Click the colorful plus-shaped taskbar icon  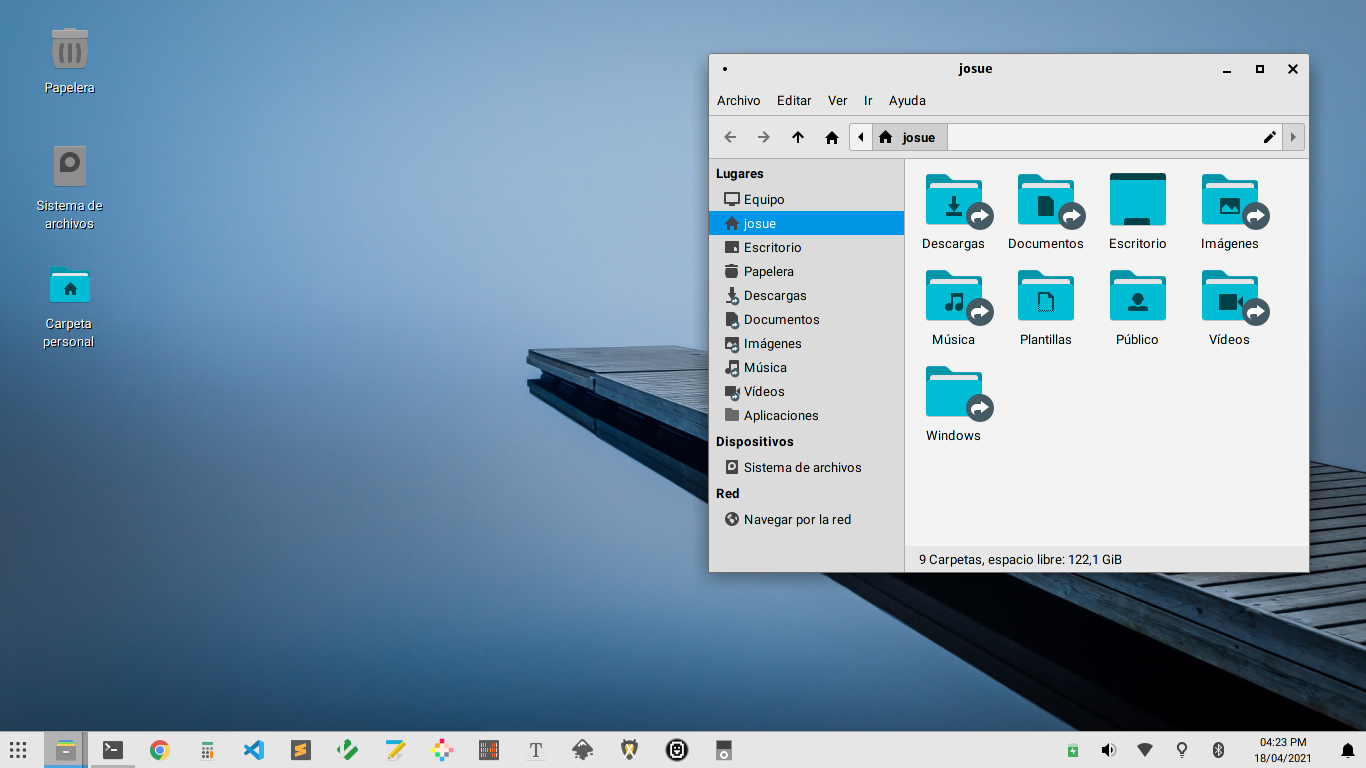coord(442,750)
